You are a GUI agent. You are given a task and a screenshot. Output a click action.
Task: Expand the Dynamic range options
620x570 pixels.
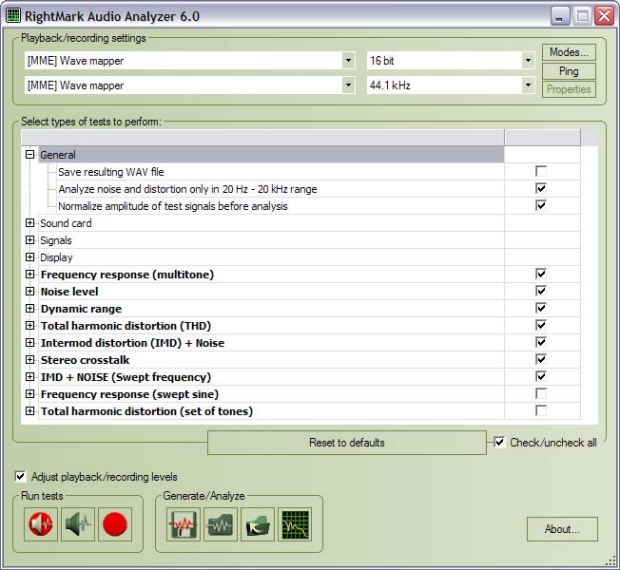pos(30,308)
